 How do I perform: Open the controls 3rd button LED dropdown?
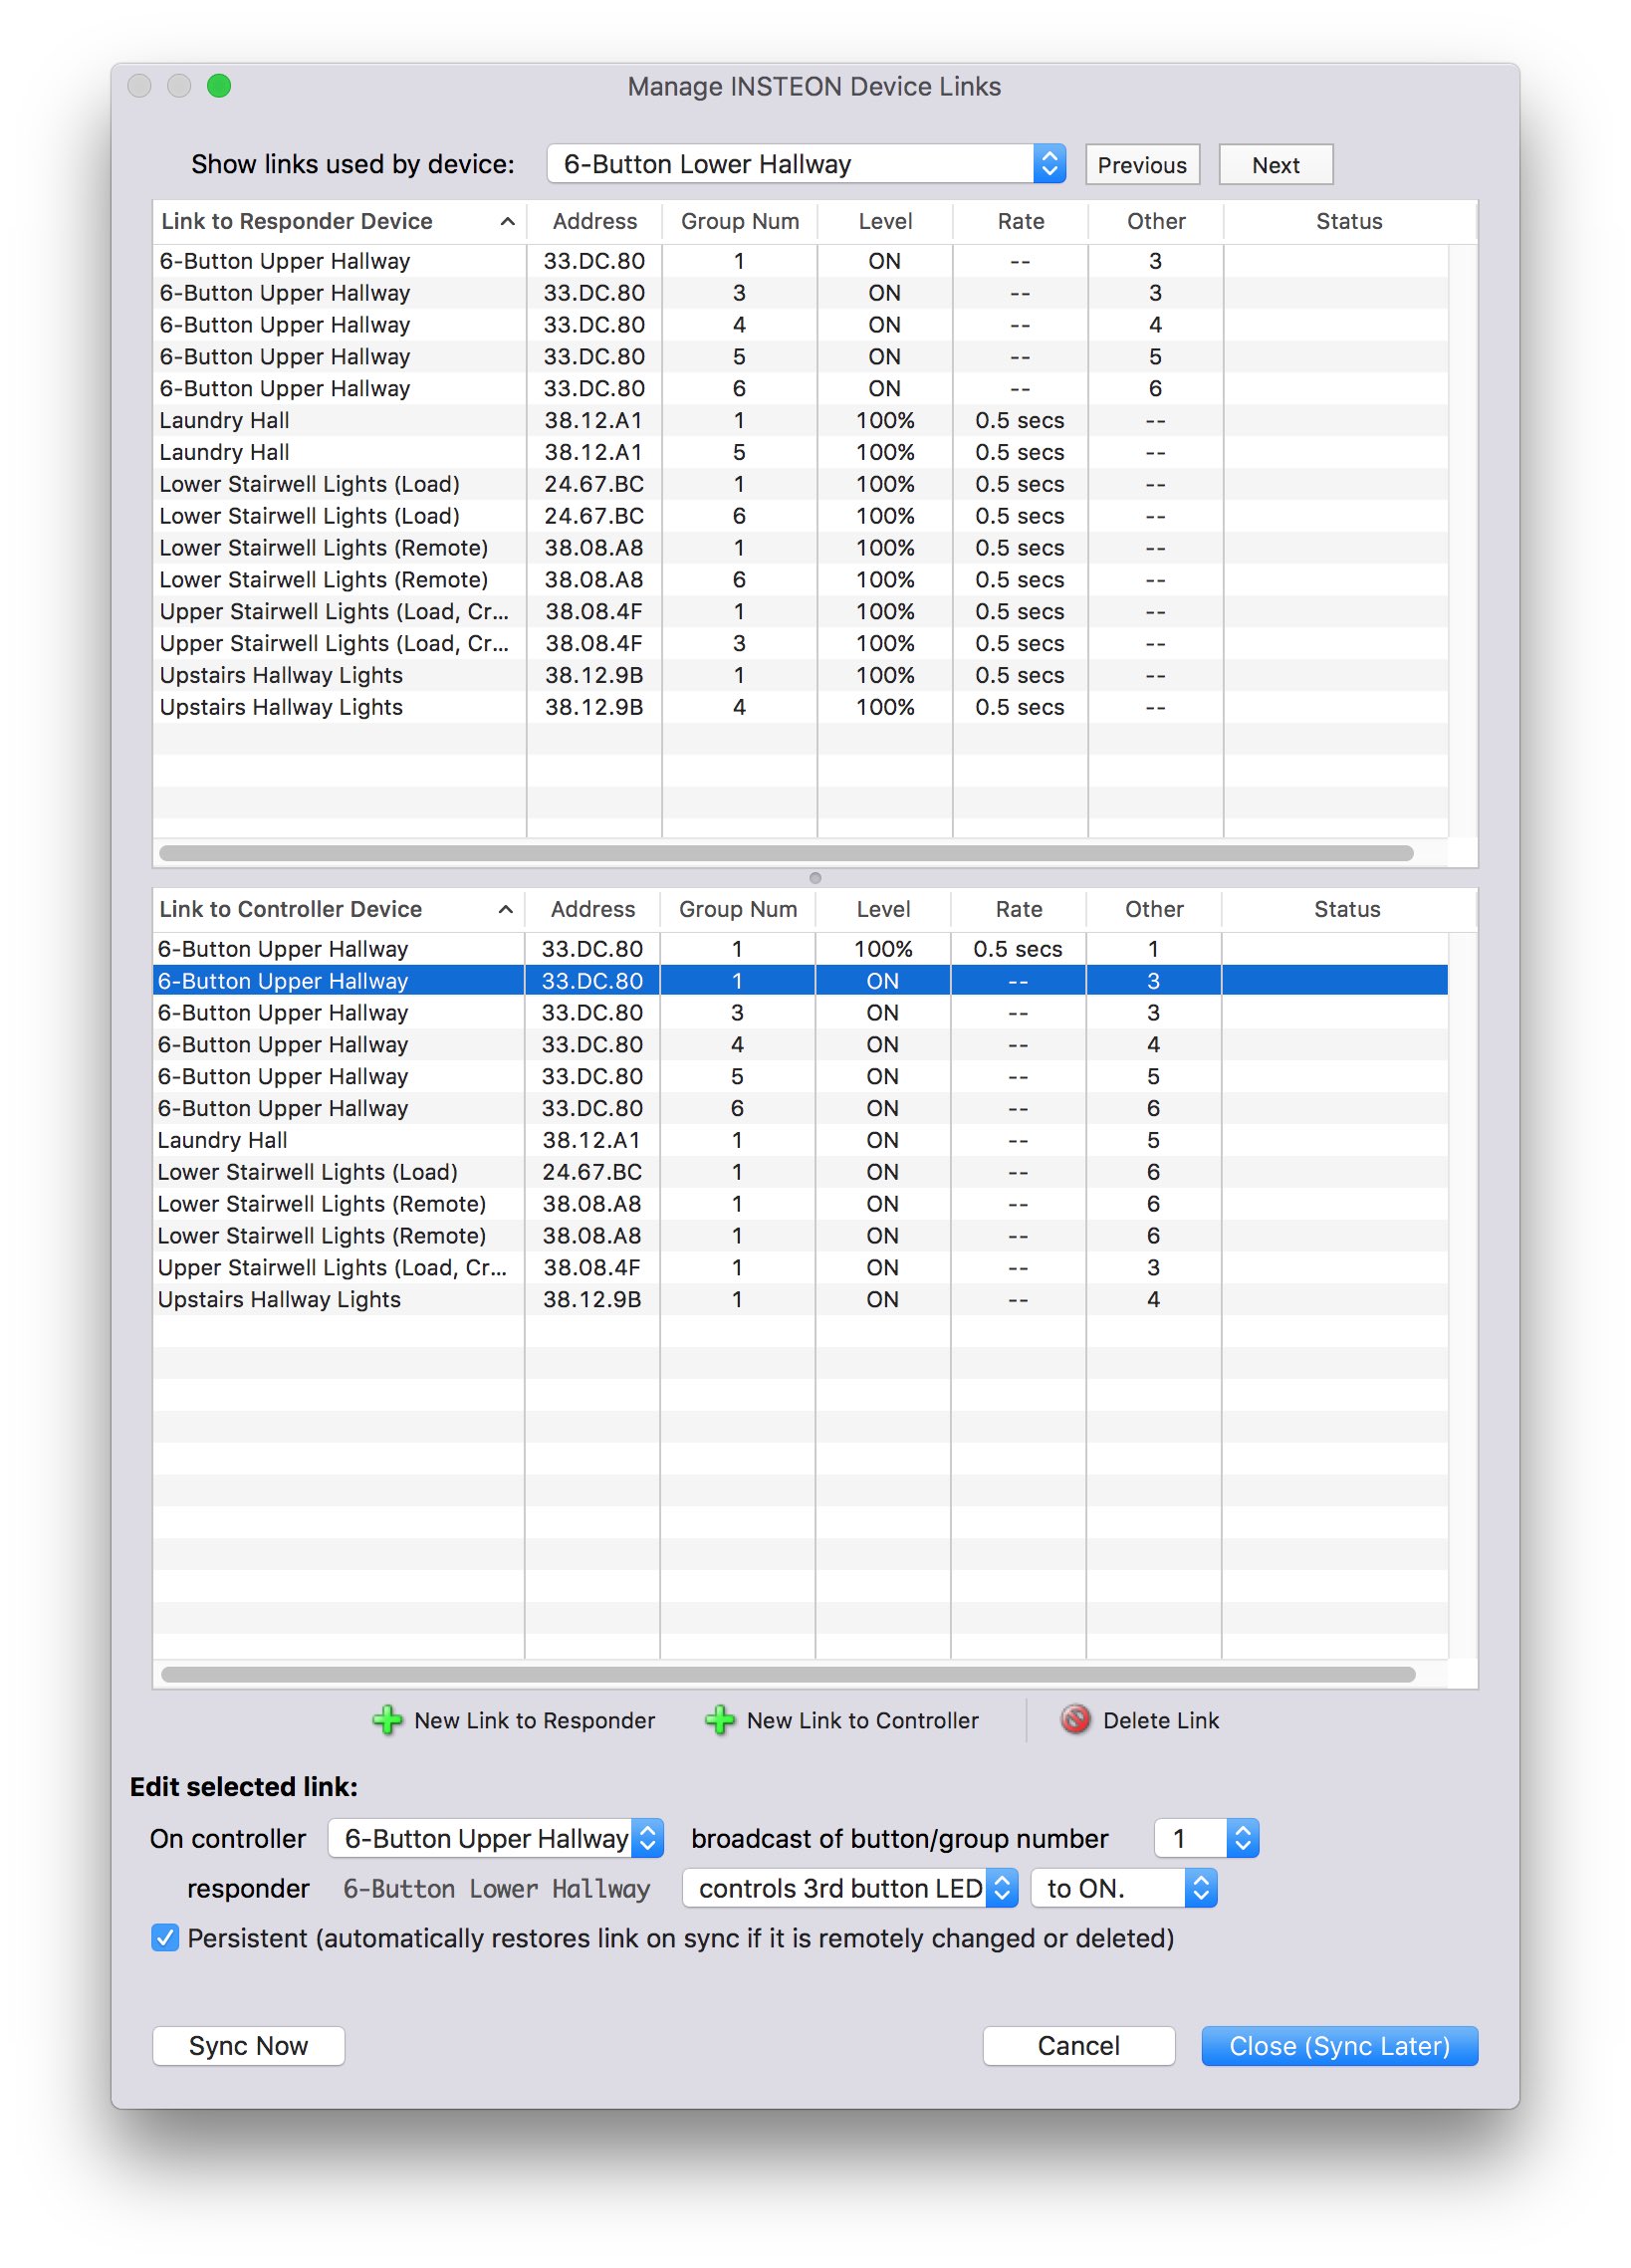(x=850, y=1888)
